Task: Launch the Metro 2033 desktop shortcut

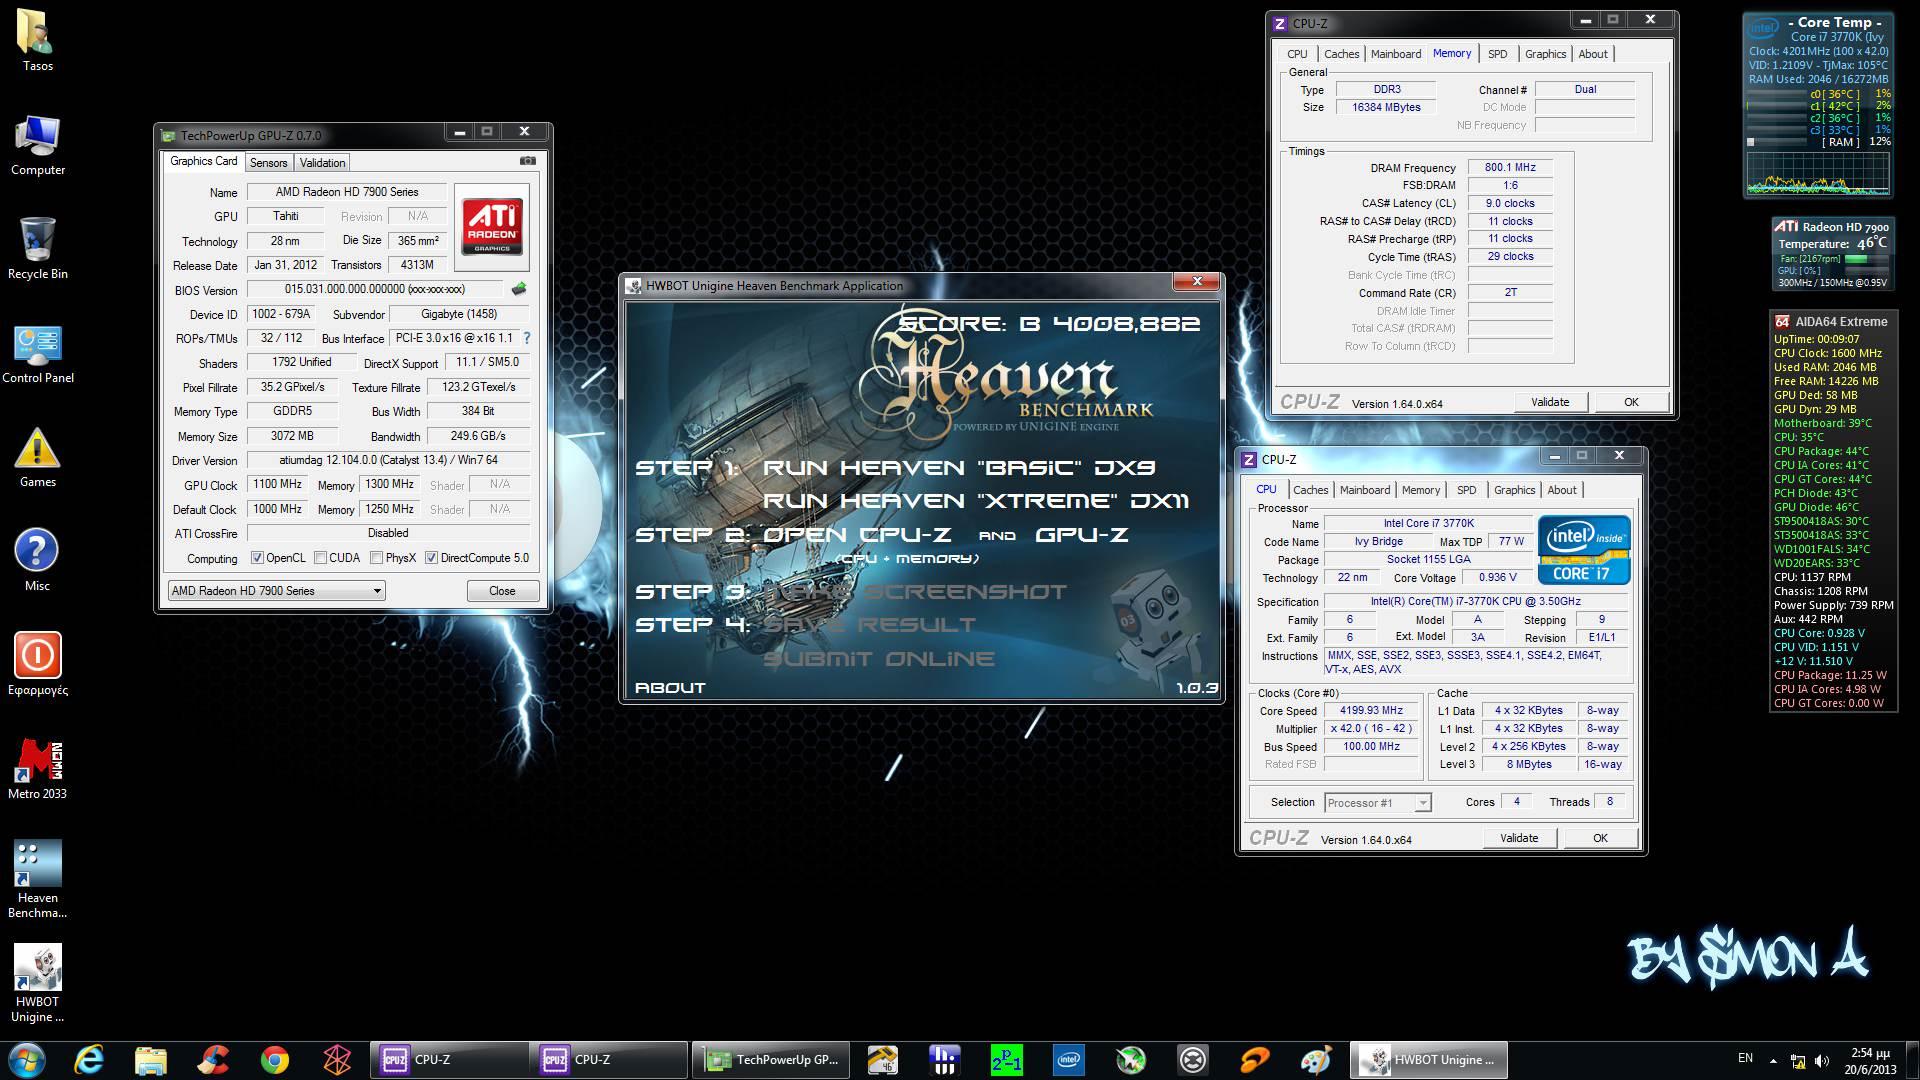Action: click(x=38, y=769)
